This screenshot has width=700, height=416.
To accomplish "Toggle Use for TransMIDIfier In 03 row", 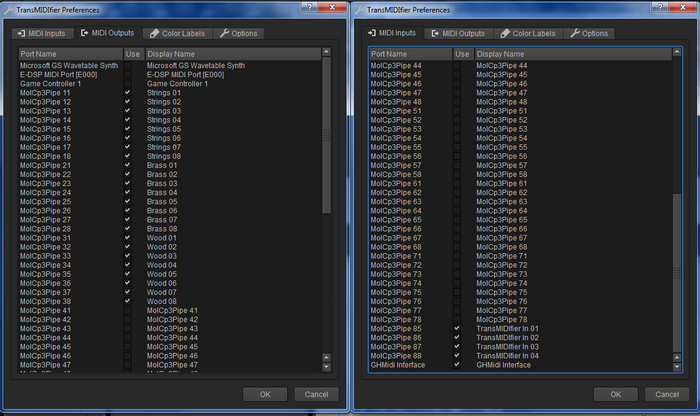I will pyautogui.click(x=457, y=347).
